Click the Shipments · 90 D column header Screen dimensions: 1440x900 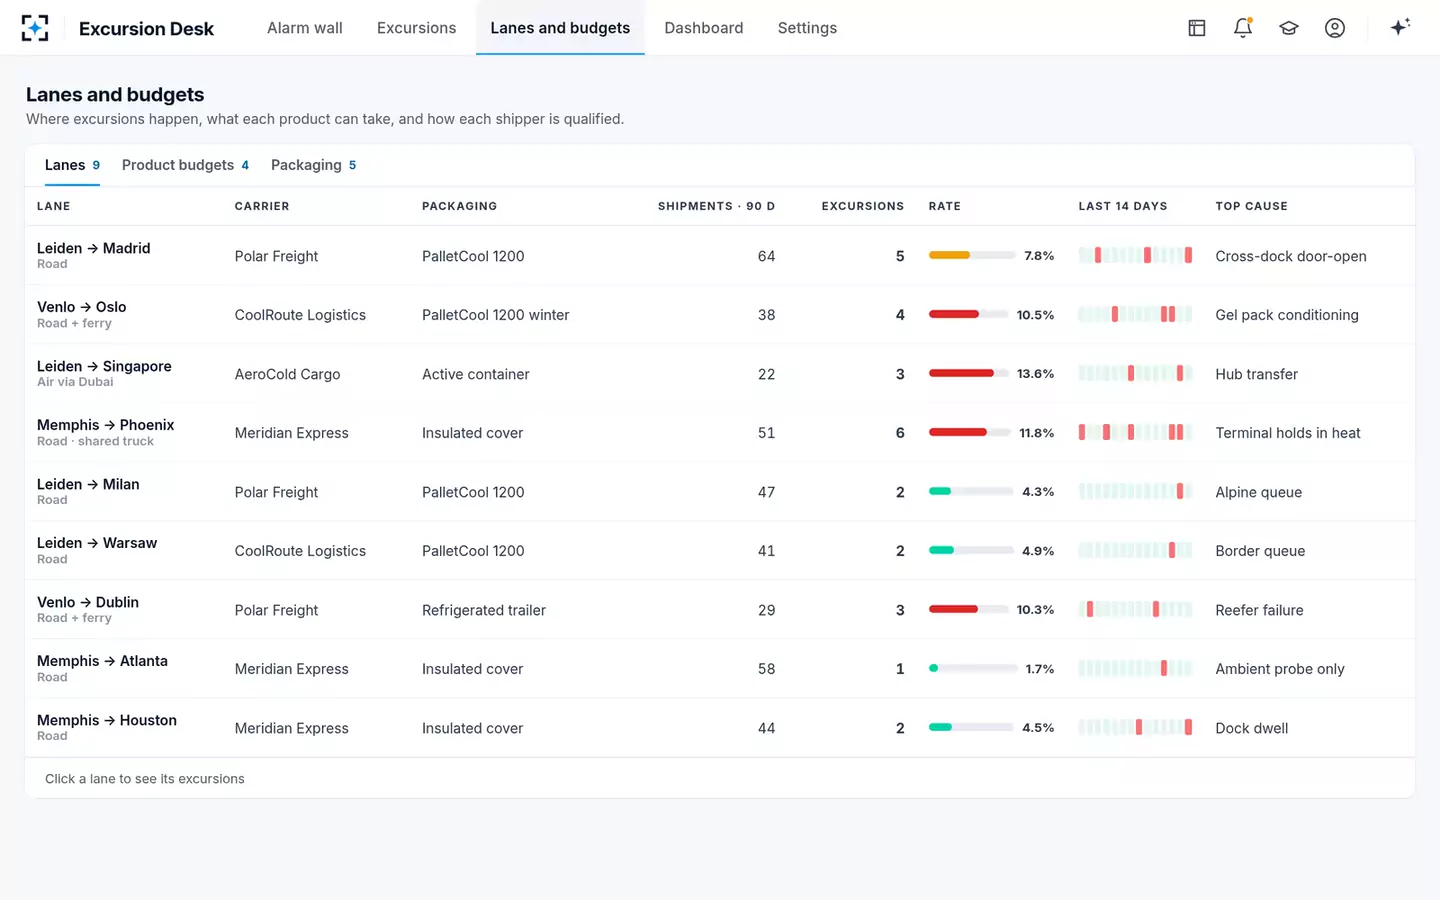[x=716, y=206]
